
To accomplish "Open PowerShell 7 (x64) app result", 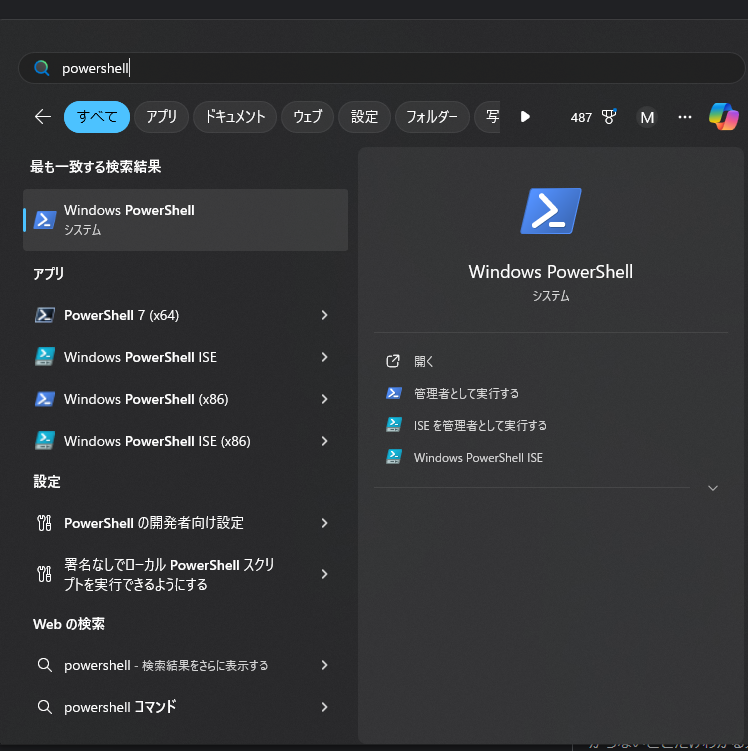I will tap(185, 315).
